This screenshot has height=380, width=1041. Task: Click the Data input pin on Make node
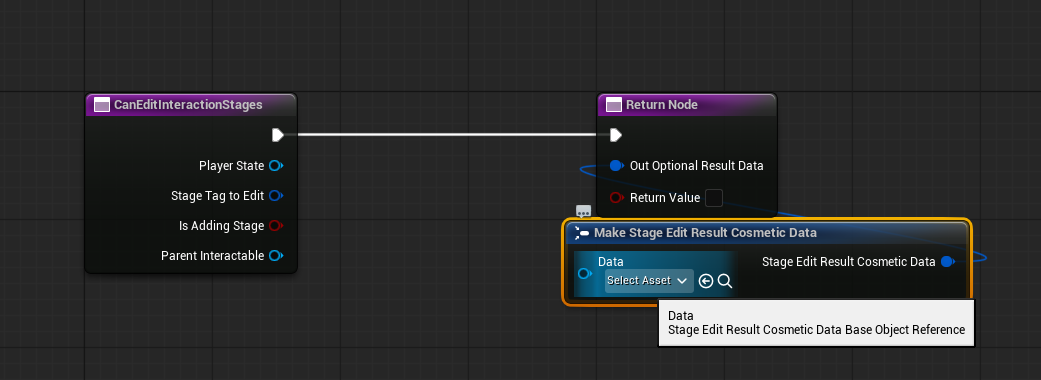click(x=585, y=274)
